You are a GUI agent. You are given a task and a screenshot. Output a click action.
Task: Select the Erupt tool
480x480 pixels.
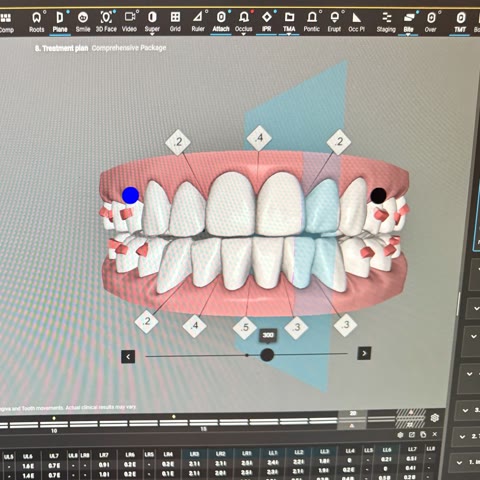click(334, 22)
